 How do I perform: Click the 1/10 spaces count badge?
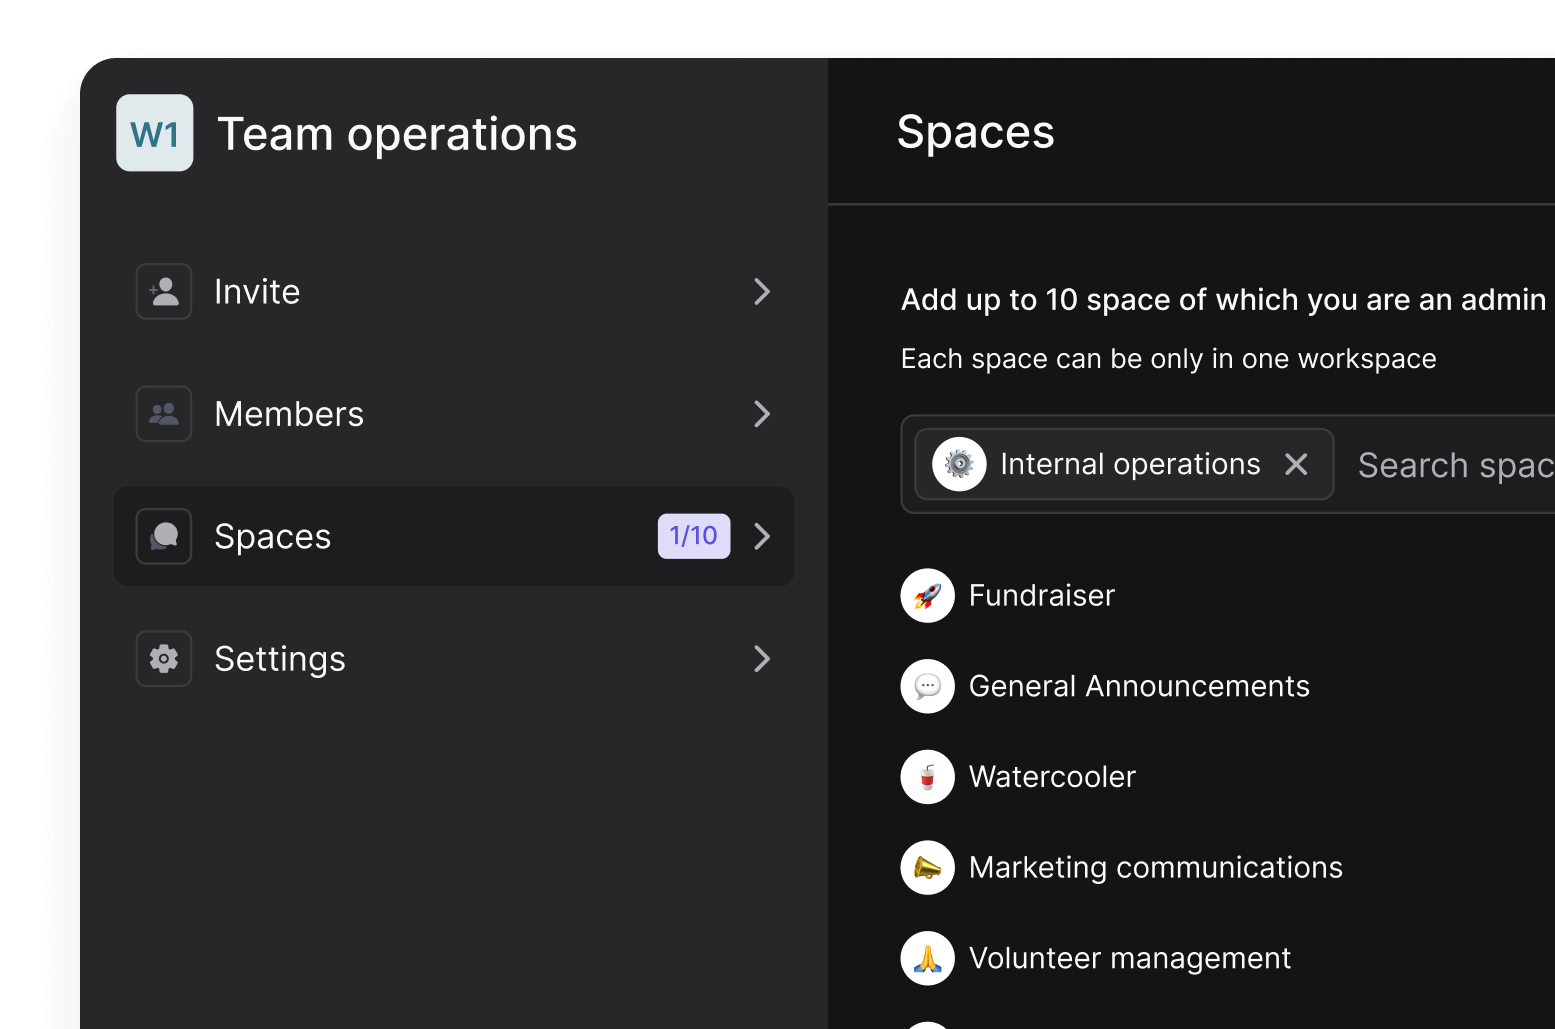click(x=693, y=536)
